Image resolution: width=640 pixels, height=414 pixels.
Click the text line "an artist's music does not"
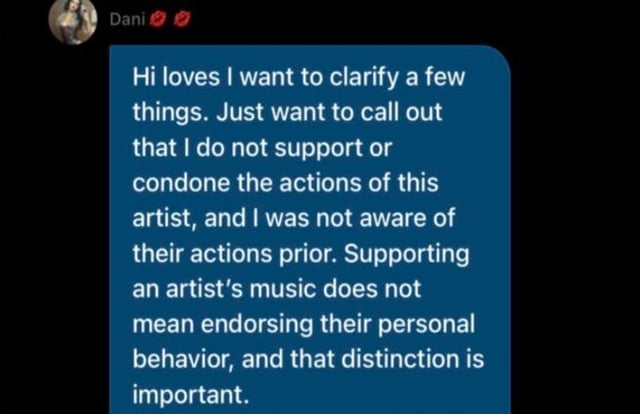coord(276,289)
